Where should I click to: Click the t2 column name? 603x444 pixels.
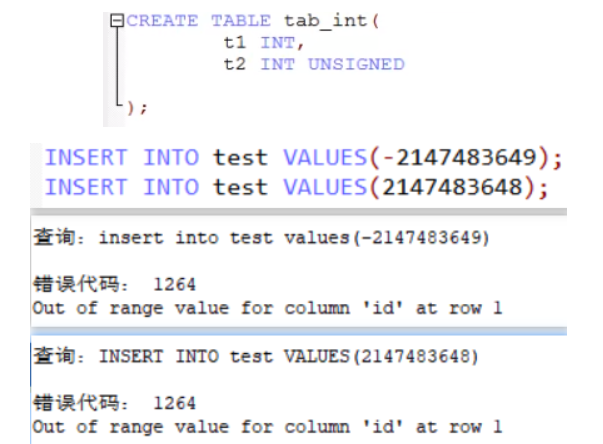point(234,64)
